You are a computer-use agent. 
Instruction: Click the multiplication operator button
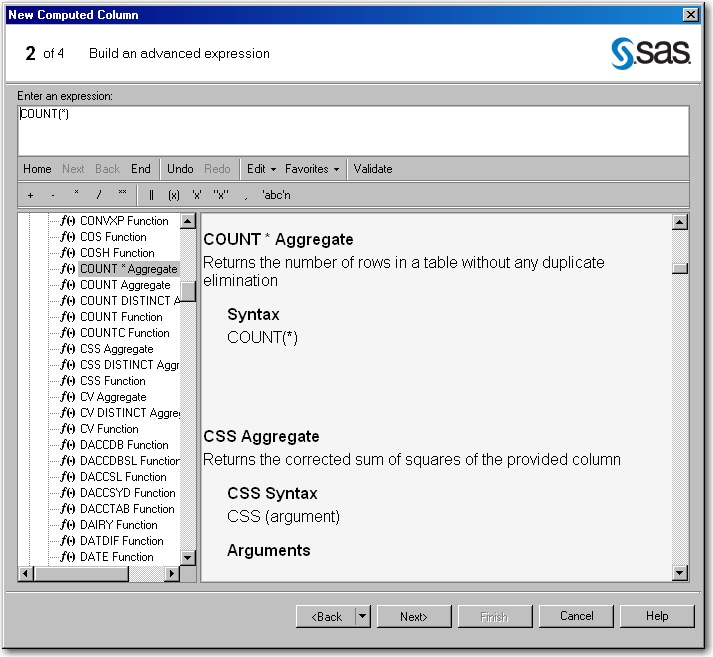[76, 195]
